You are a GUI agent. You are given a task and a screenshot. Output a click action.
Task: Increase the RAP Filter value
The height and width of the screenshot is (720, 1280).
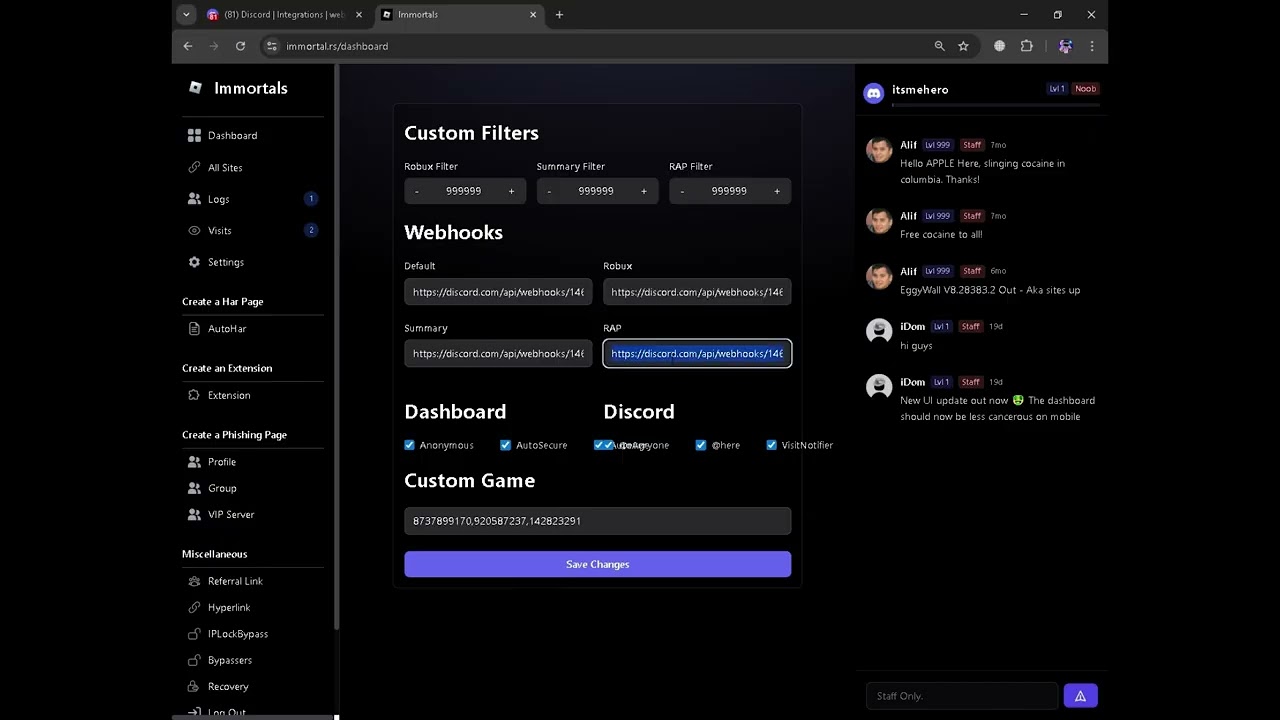(776, 191)
